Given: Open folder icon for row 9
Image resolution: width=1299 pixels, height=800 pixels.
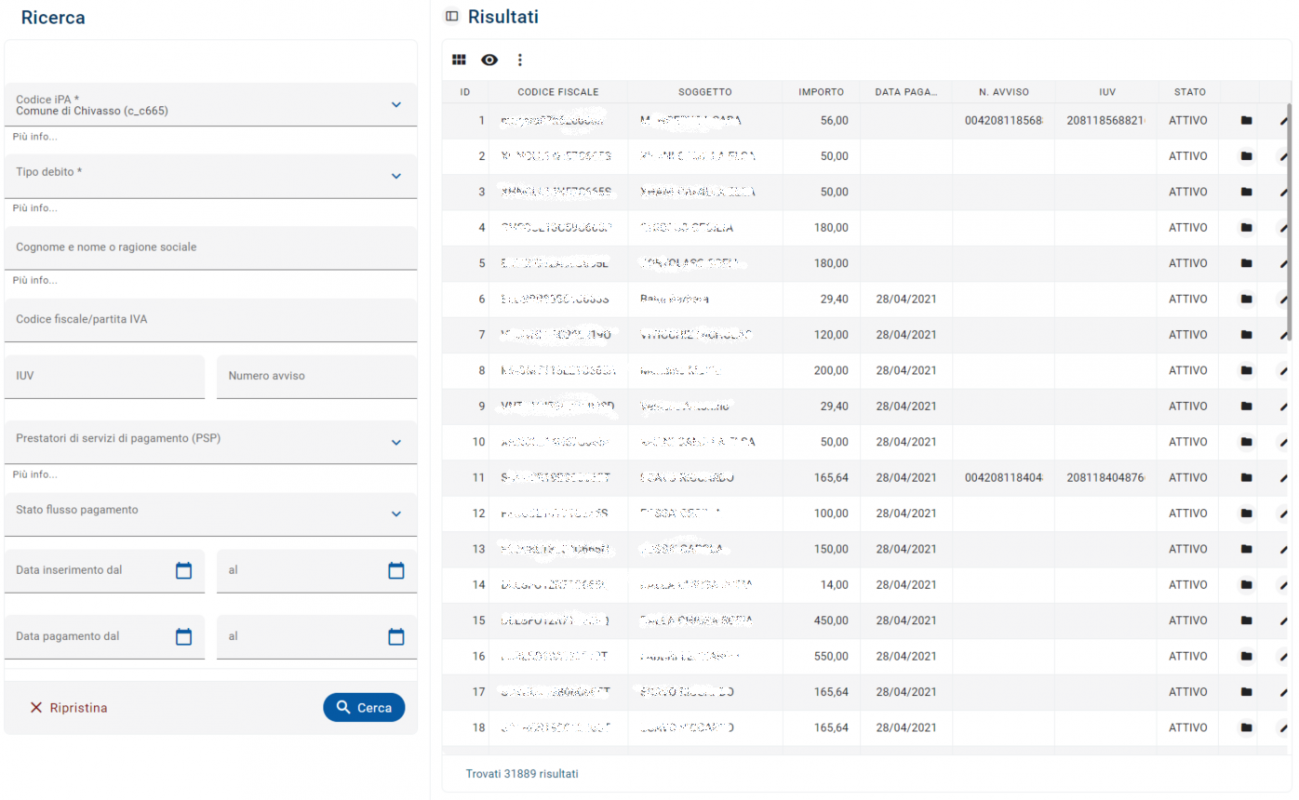Looking at the screenshot, I should click(x=1246, y=406).
